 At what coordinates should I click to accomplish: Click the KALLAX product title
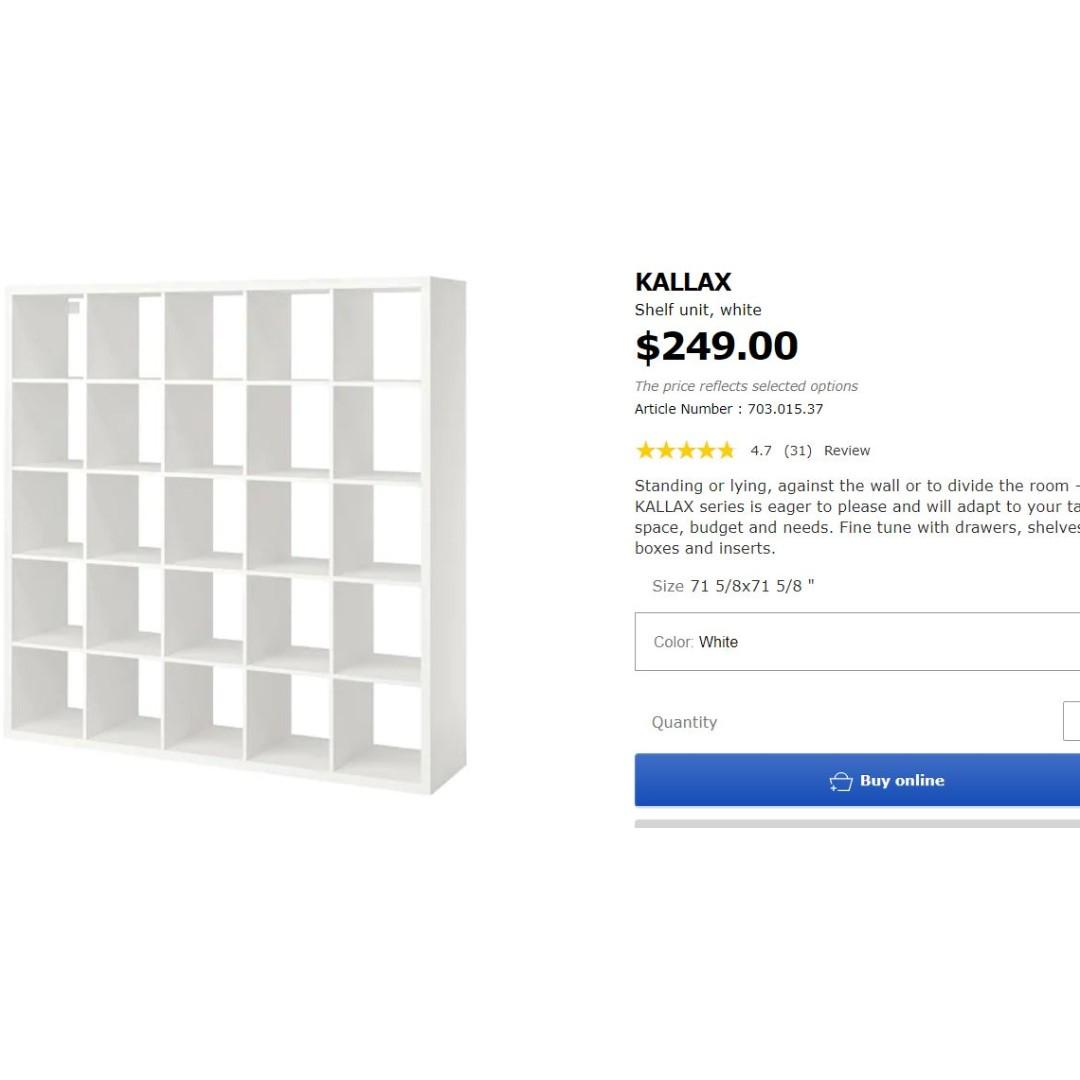coord(683,282)
